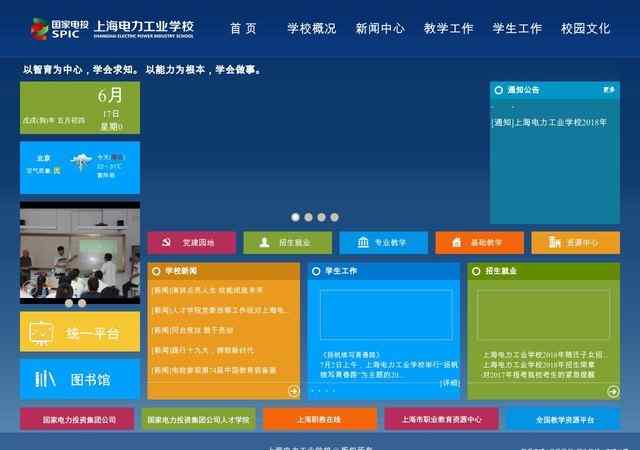Open the 国家电力投资集团公司 link
640x450 pixels.
(x=77, y=419)
